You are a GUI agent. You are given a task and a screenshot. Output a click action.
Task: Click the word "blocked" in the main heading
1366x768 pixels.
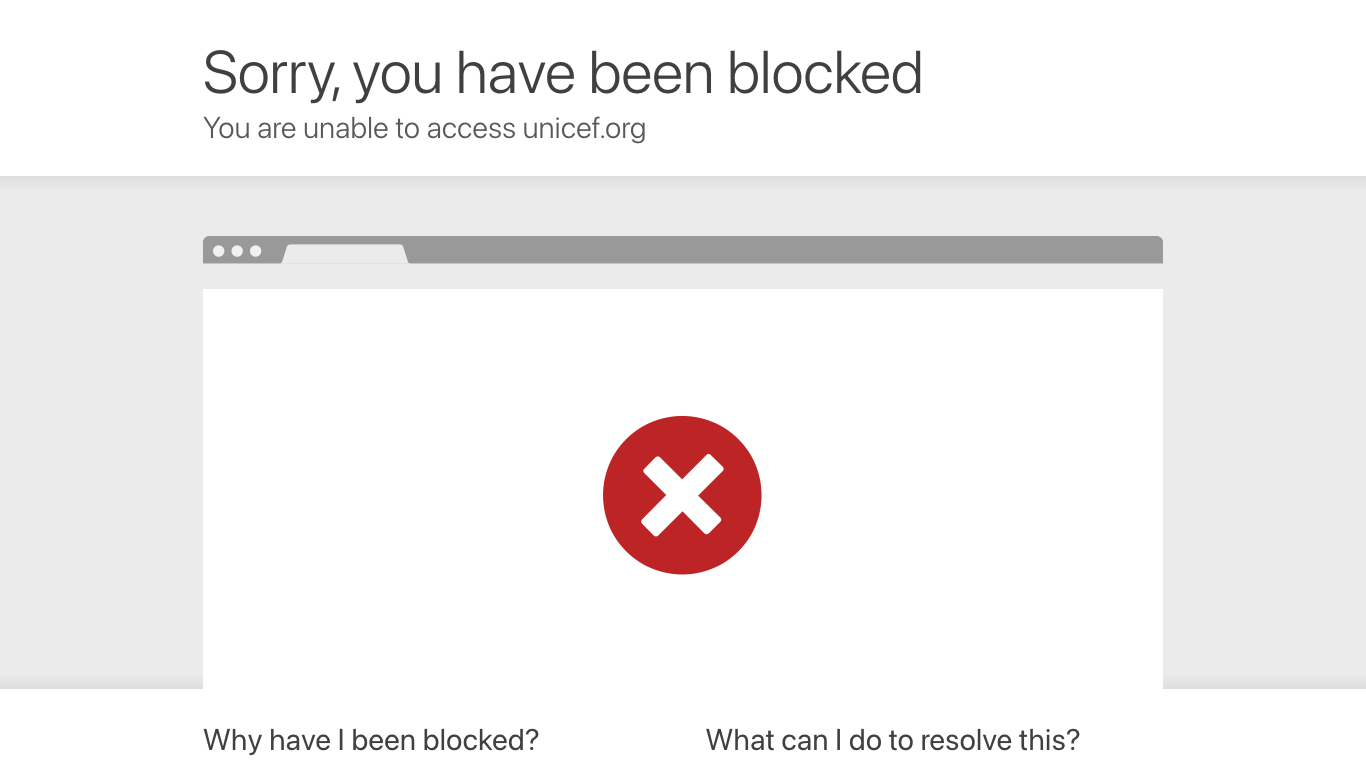825,73
